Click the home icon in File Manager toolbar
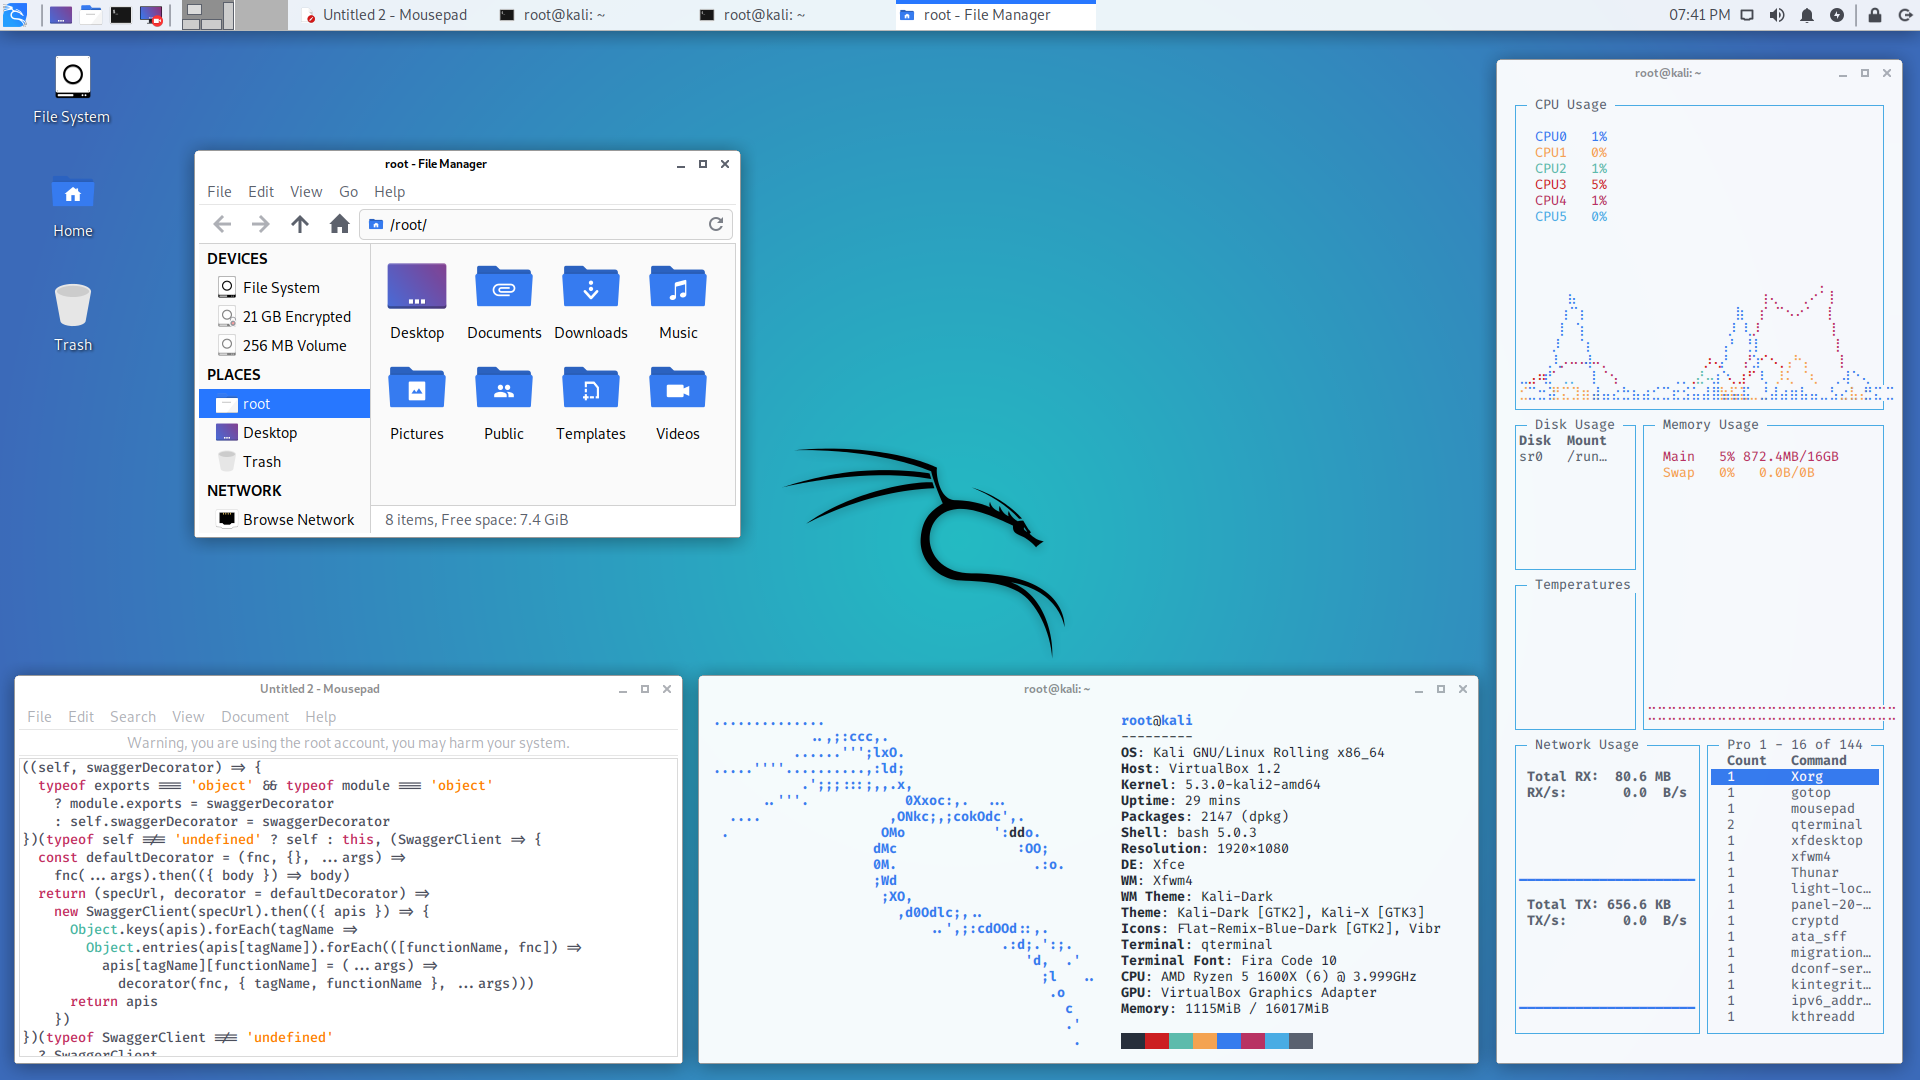Screen dimensions: 1920x1080 point(340,224)
